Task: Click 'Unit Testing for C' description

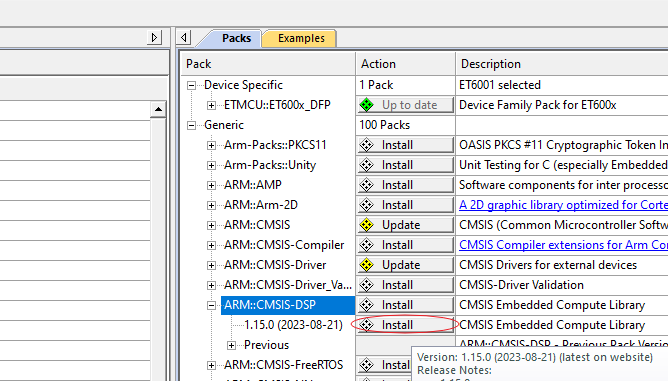Action: [563, 165]
